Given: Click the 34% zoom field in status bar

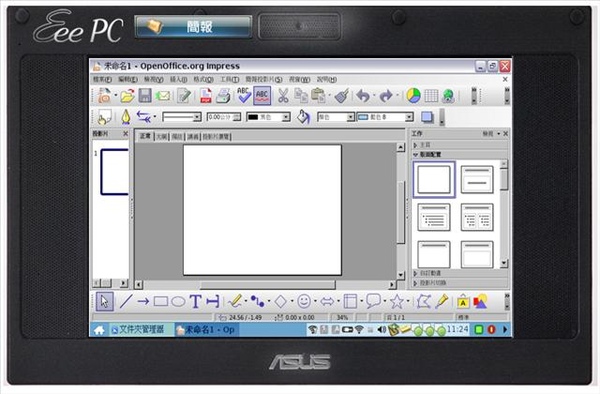Looking at the screenshot, I should coord(342,317).
